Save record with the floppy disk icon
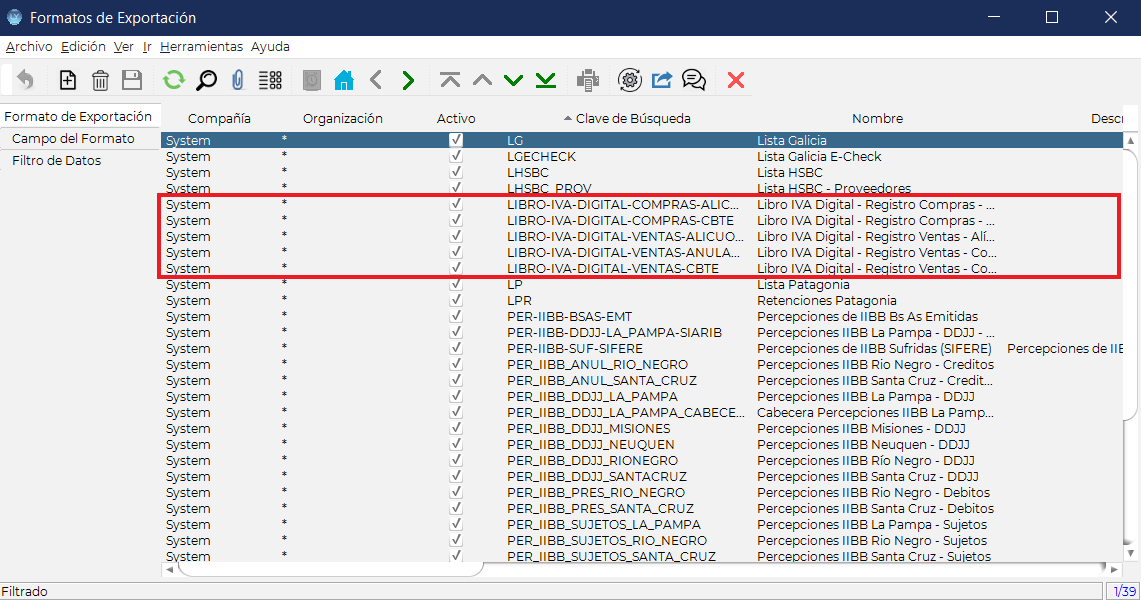Viewport: 1141px width, 600px height. pos(132,80)
